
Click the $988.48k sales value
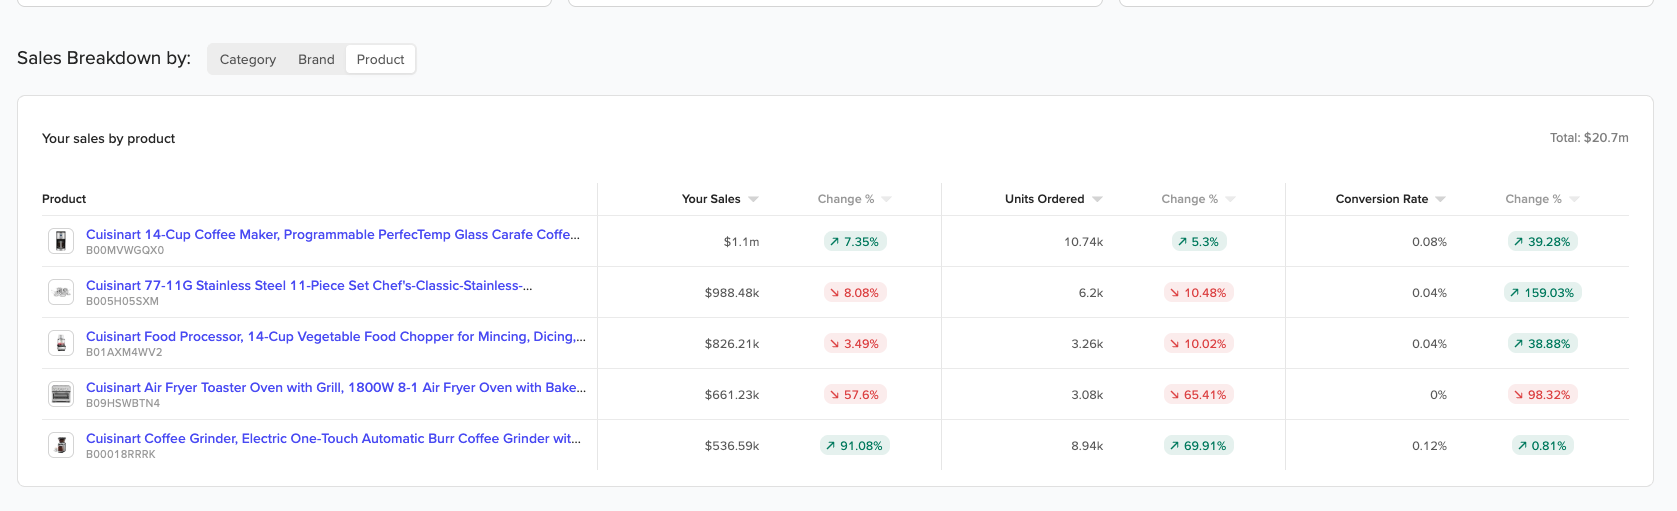tap(732, 293)
